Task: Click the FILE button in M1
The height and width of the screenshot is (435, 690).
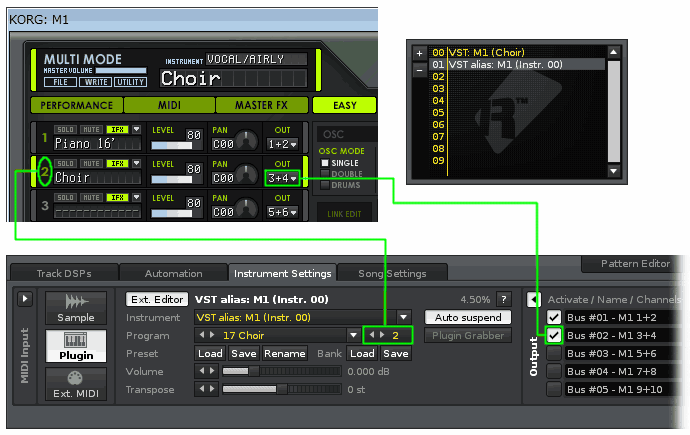Action: (60, 82)
